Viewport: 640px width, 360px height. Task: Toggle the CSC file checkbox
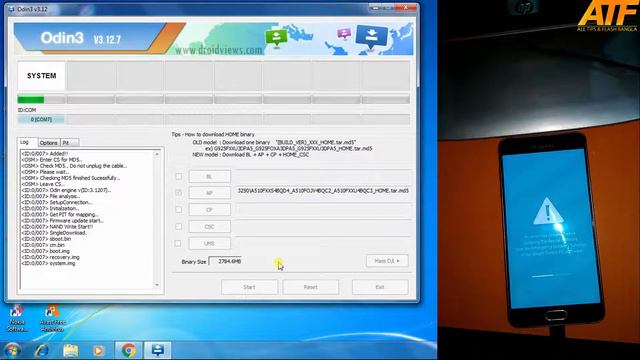coord(179,227)
